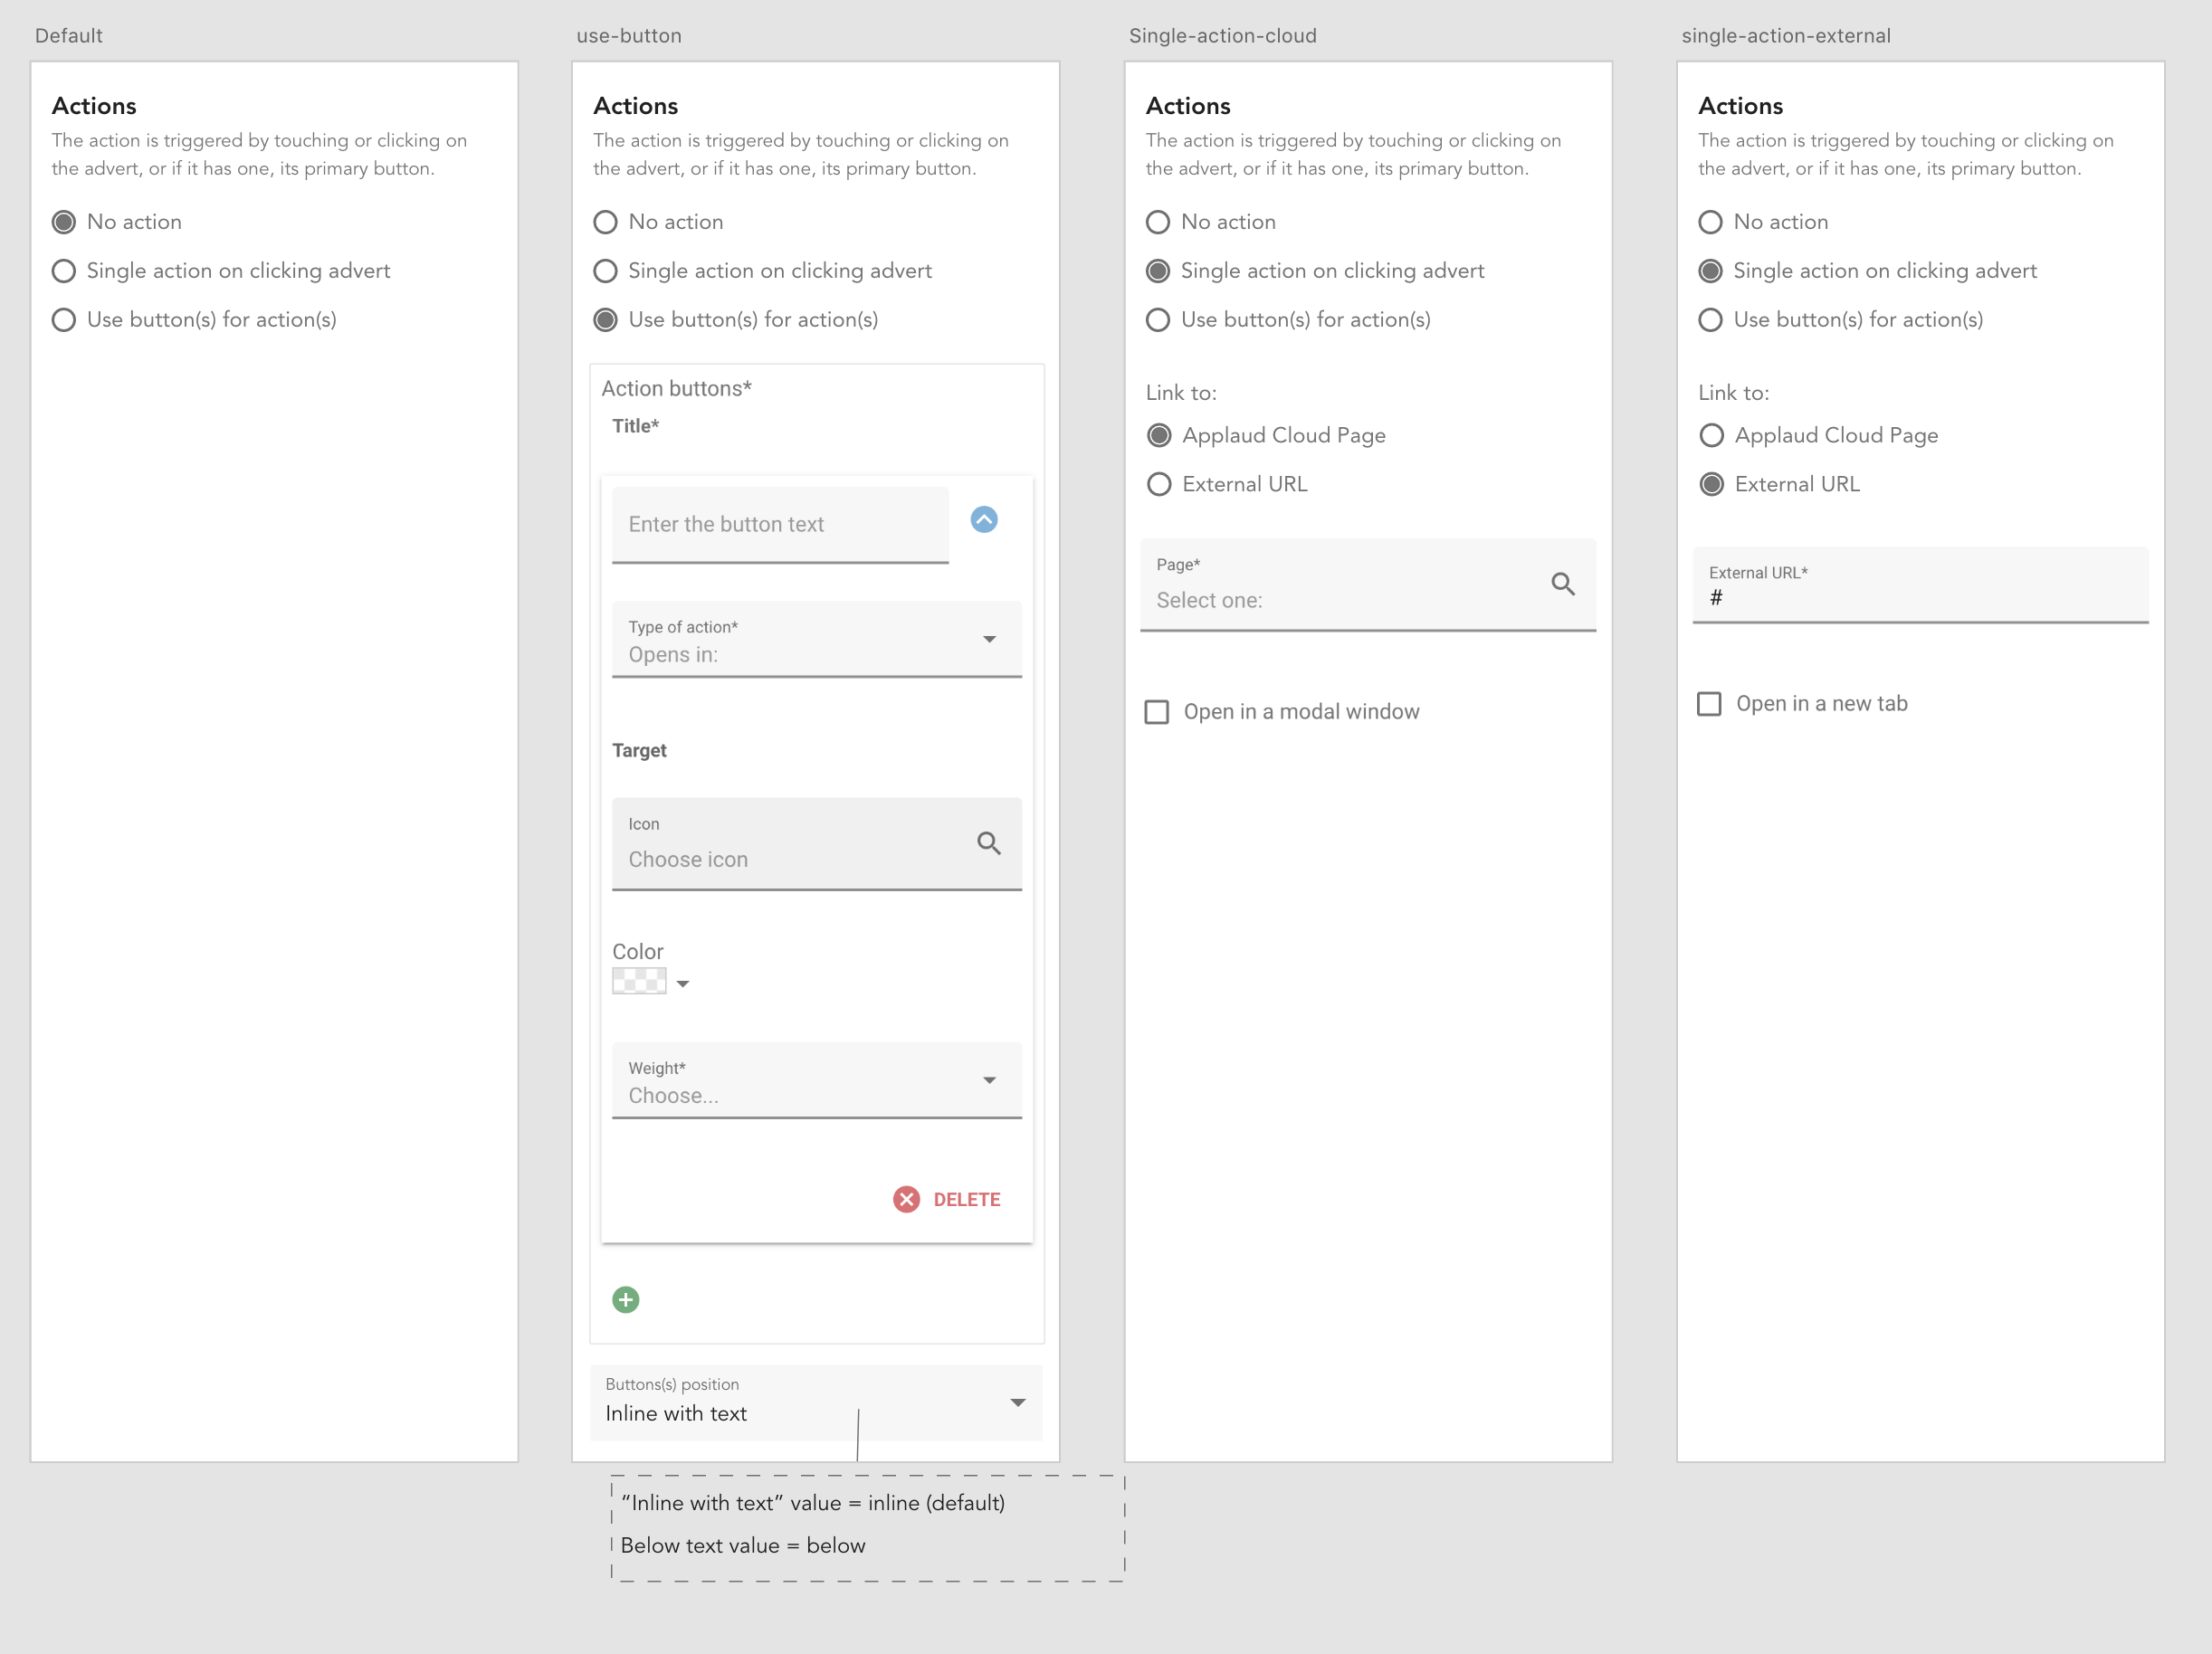The height and width of the screenshot is (1654, 2212).
Task: Select External URL in Single-action-cloud panel
Action: pyautogui.click(x=1159, y=484)
